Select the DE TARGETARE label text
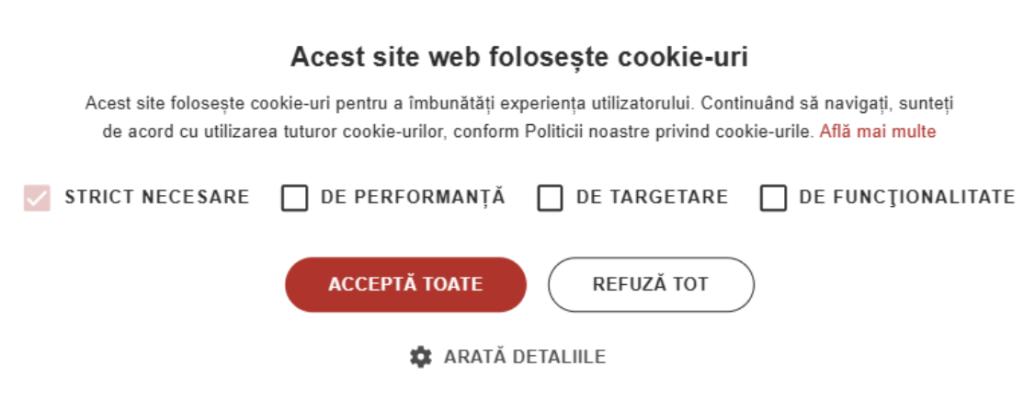The image size is (1024, 412). point(652,197)
